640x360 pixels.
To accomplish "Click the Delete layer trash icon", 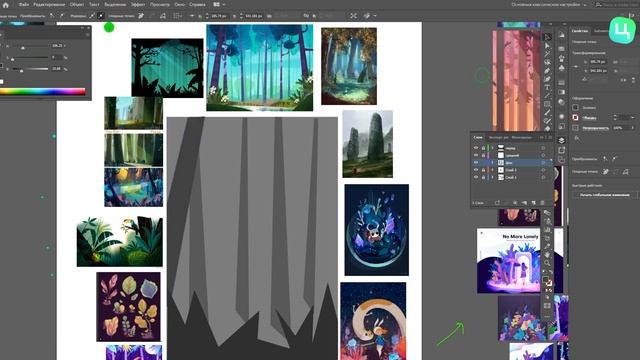I will (x=542, y=202).
